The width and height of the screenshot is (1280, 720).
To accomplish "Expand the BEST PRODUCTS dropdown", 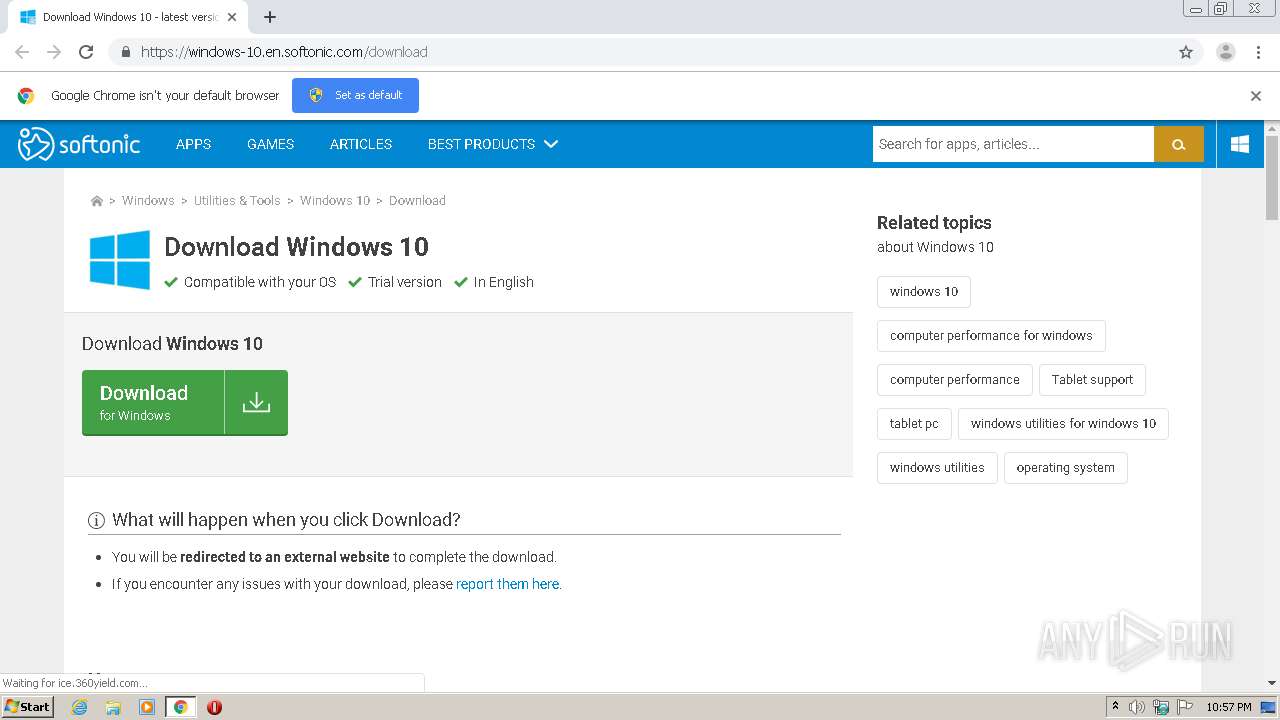I will [493, 144].
